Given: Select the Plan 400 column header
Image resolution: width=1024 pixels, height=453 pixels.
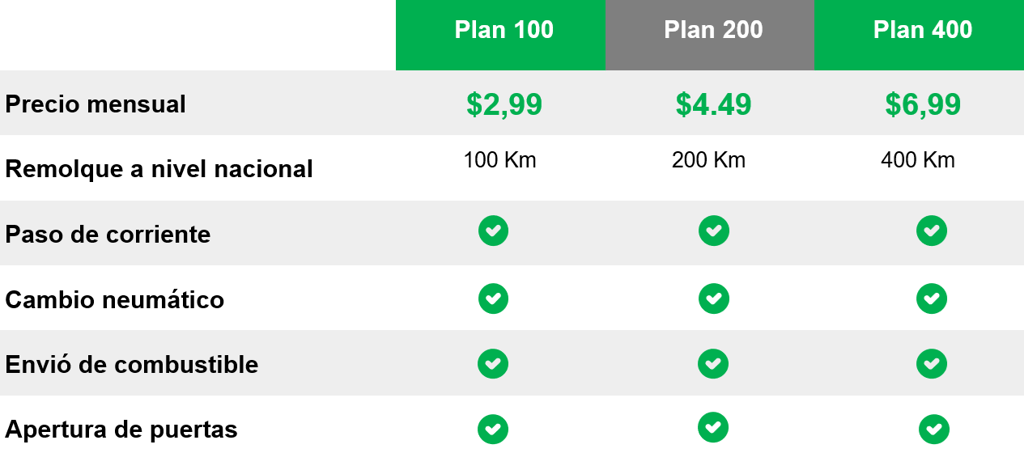Looking at the screenshot, I should tap(921, 31).
